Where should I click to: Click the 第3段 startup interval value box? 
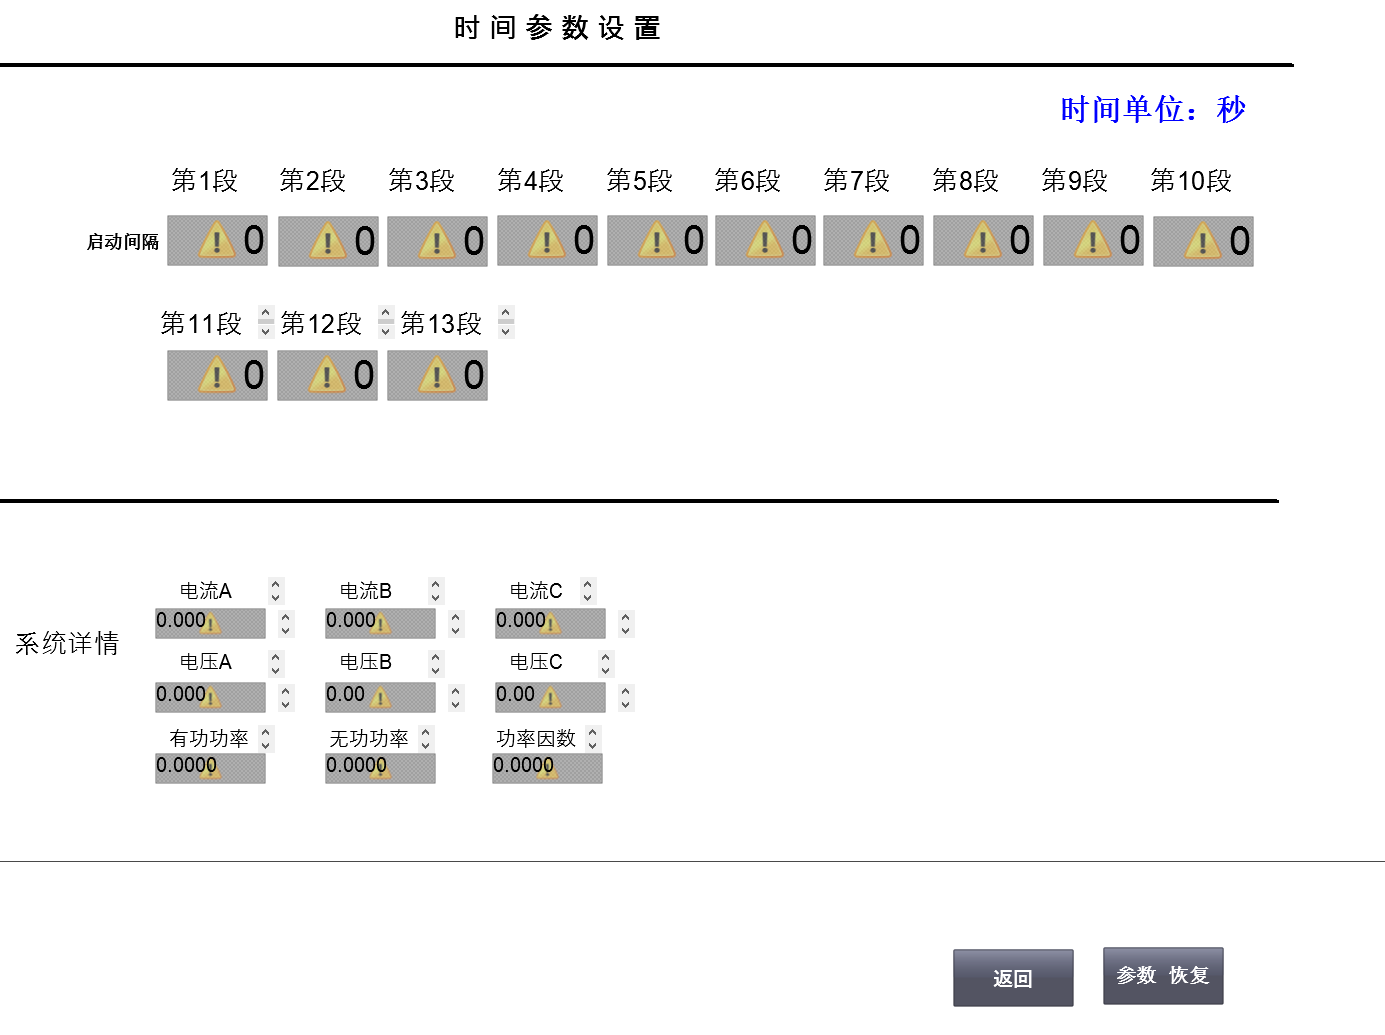coord(437,240)
